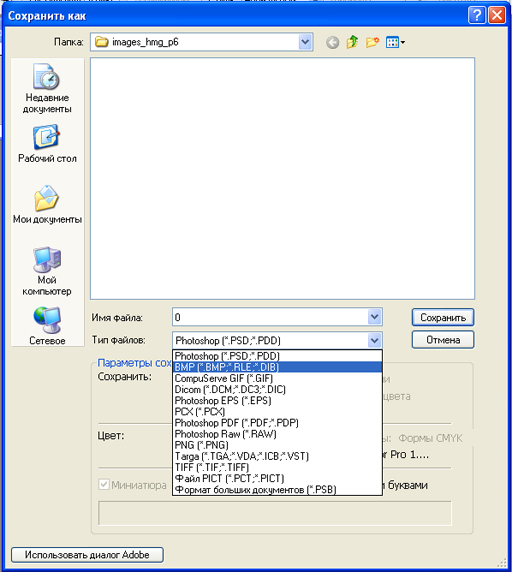This screenshot has height=572, width=512.
Task: Open Сетевое network location
Action: pos(47,326)
